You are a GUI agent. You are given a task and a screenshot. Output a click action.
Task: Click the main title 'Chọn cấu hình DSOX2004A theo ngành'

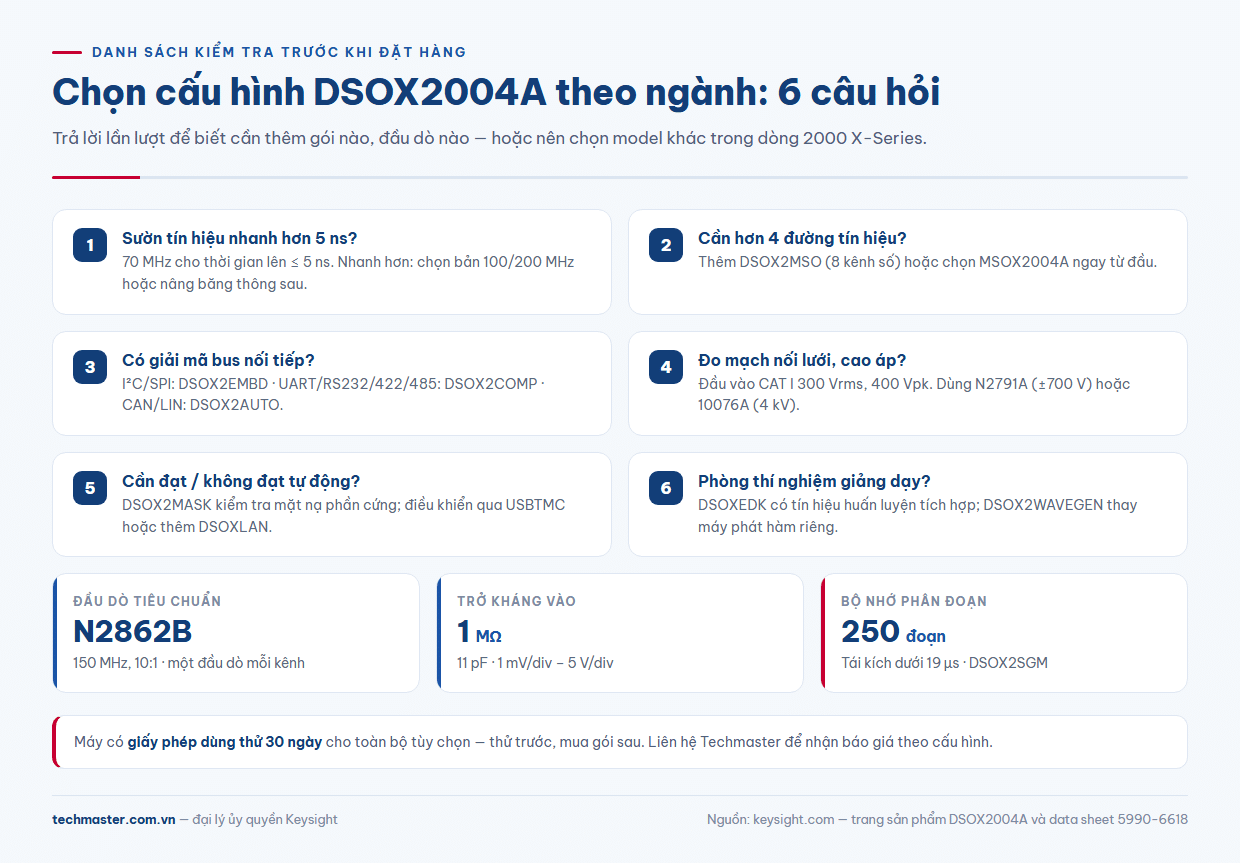tap(496, 92)
